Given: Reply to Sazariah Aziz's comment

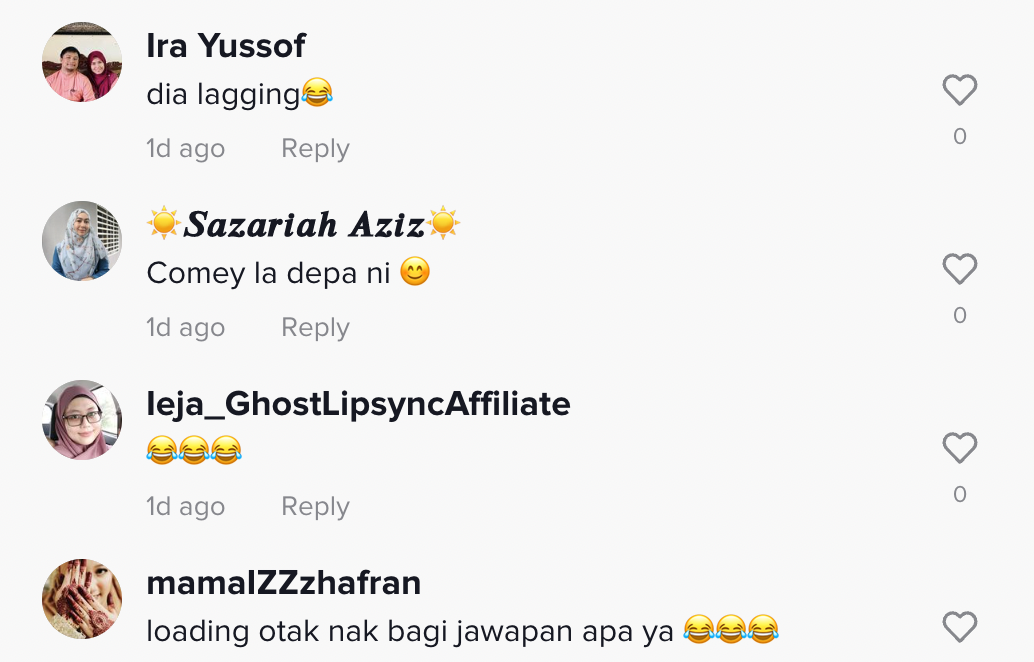Looking at the screenshot, I should click(x=315, y=328).
